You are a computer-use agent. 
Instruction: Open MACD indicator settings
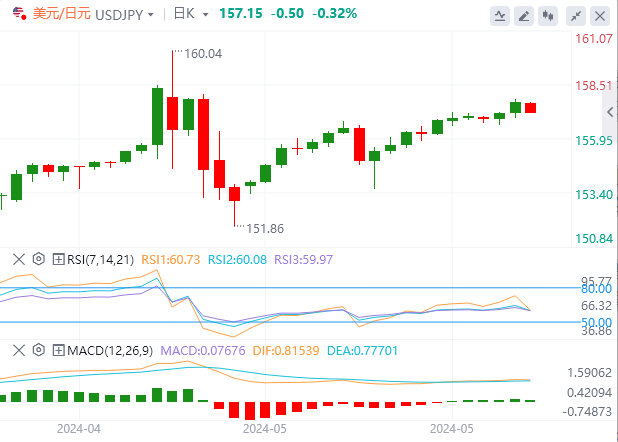click(39, 350)
